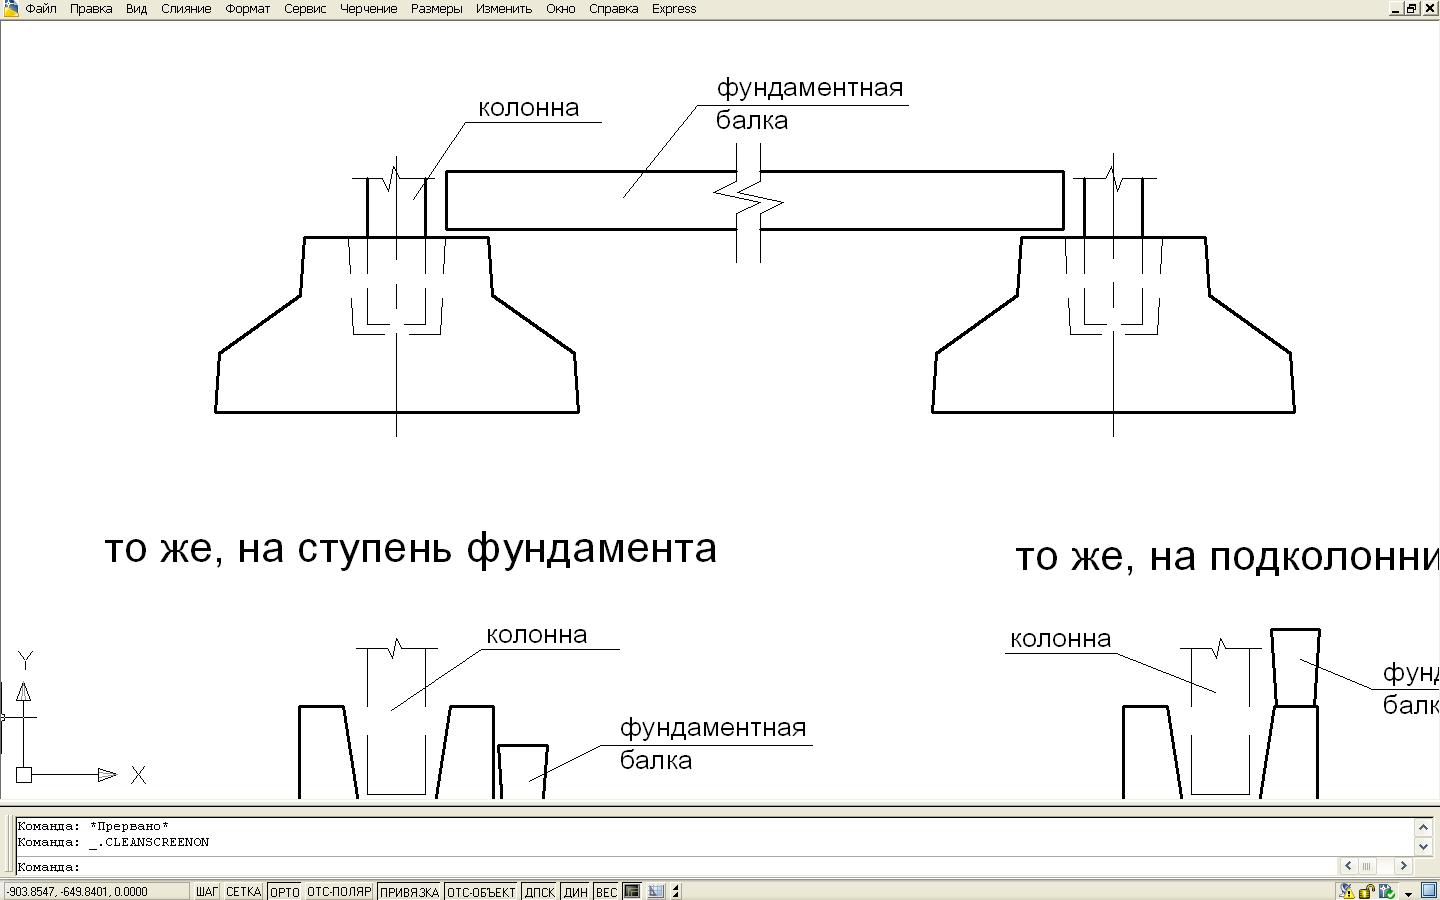Select the bottom-right 'колонна' label
This screenshot has width=1440, height=900.
[x=1060, y=639]
